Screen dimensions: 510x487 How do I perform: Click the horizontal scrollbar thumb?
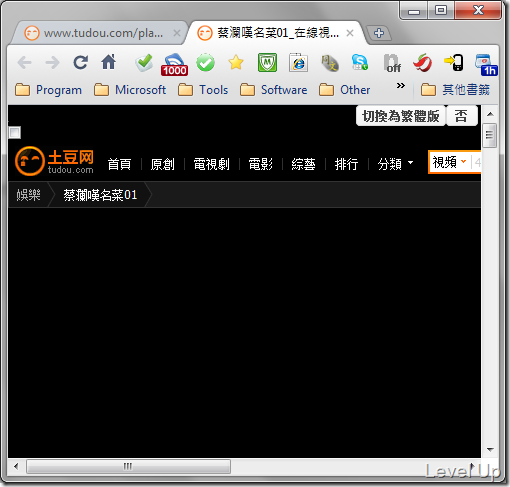(x=128, y=466)
